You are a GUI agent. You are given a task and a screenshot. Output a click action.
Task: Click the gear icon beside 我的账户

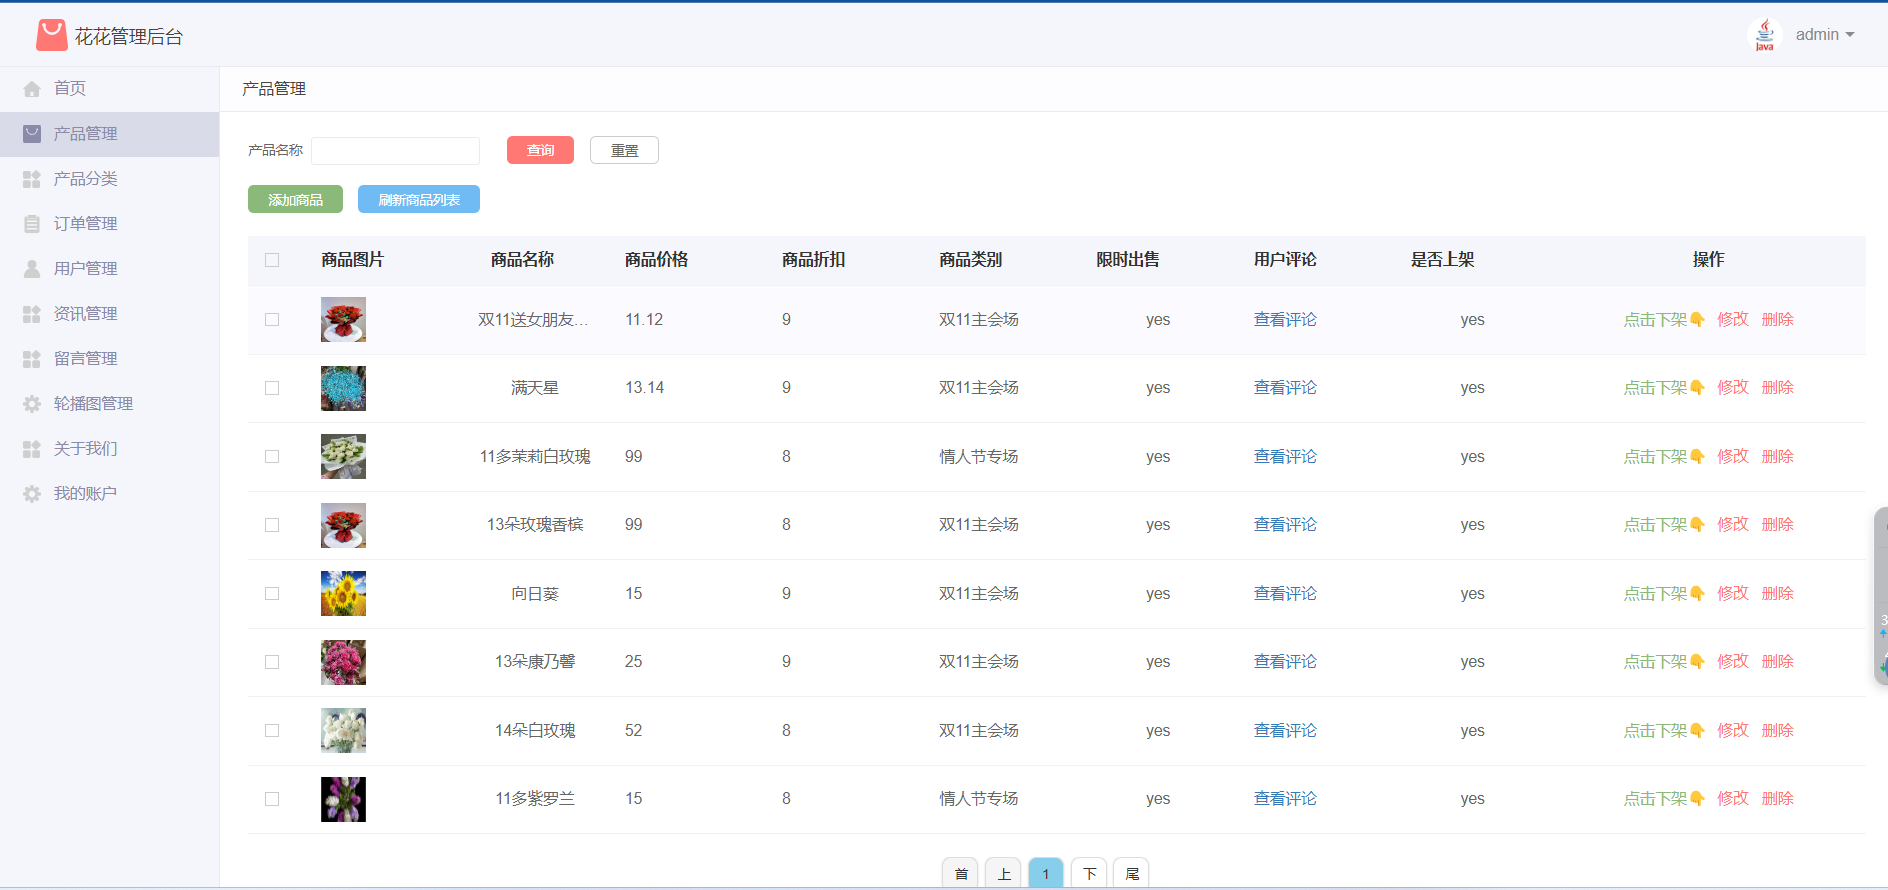point(32,494)
